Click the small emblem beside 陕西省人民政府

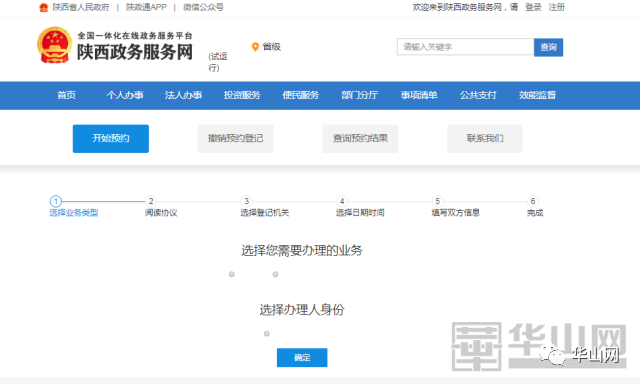44,7
